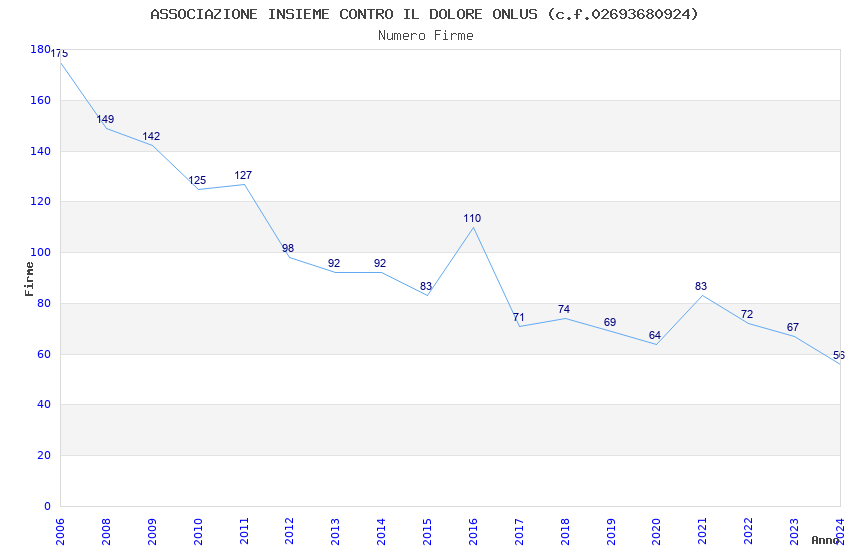Click x-axis year 2020
Image resolution: width=850 pixels, height=550 pixels.
656,532
